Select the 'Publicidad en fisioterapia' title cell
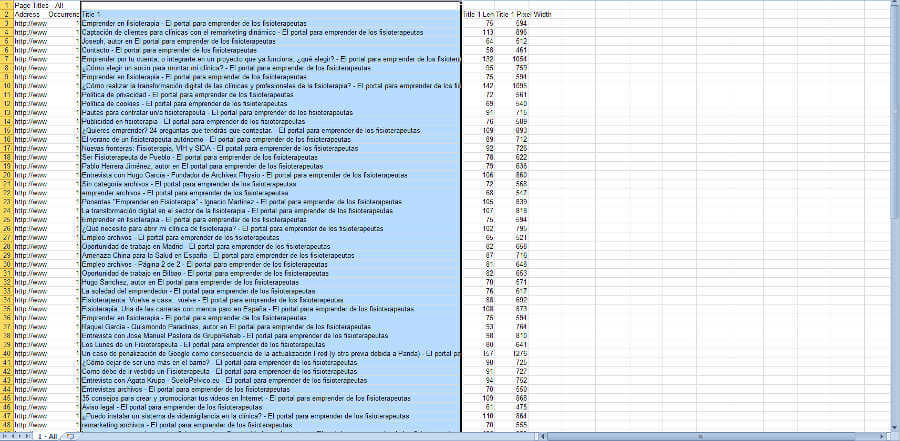900x441 pixels. tap(270, 121)
